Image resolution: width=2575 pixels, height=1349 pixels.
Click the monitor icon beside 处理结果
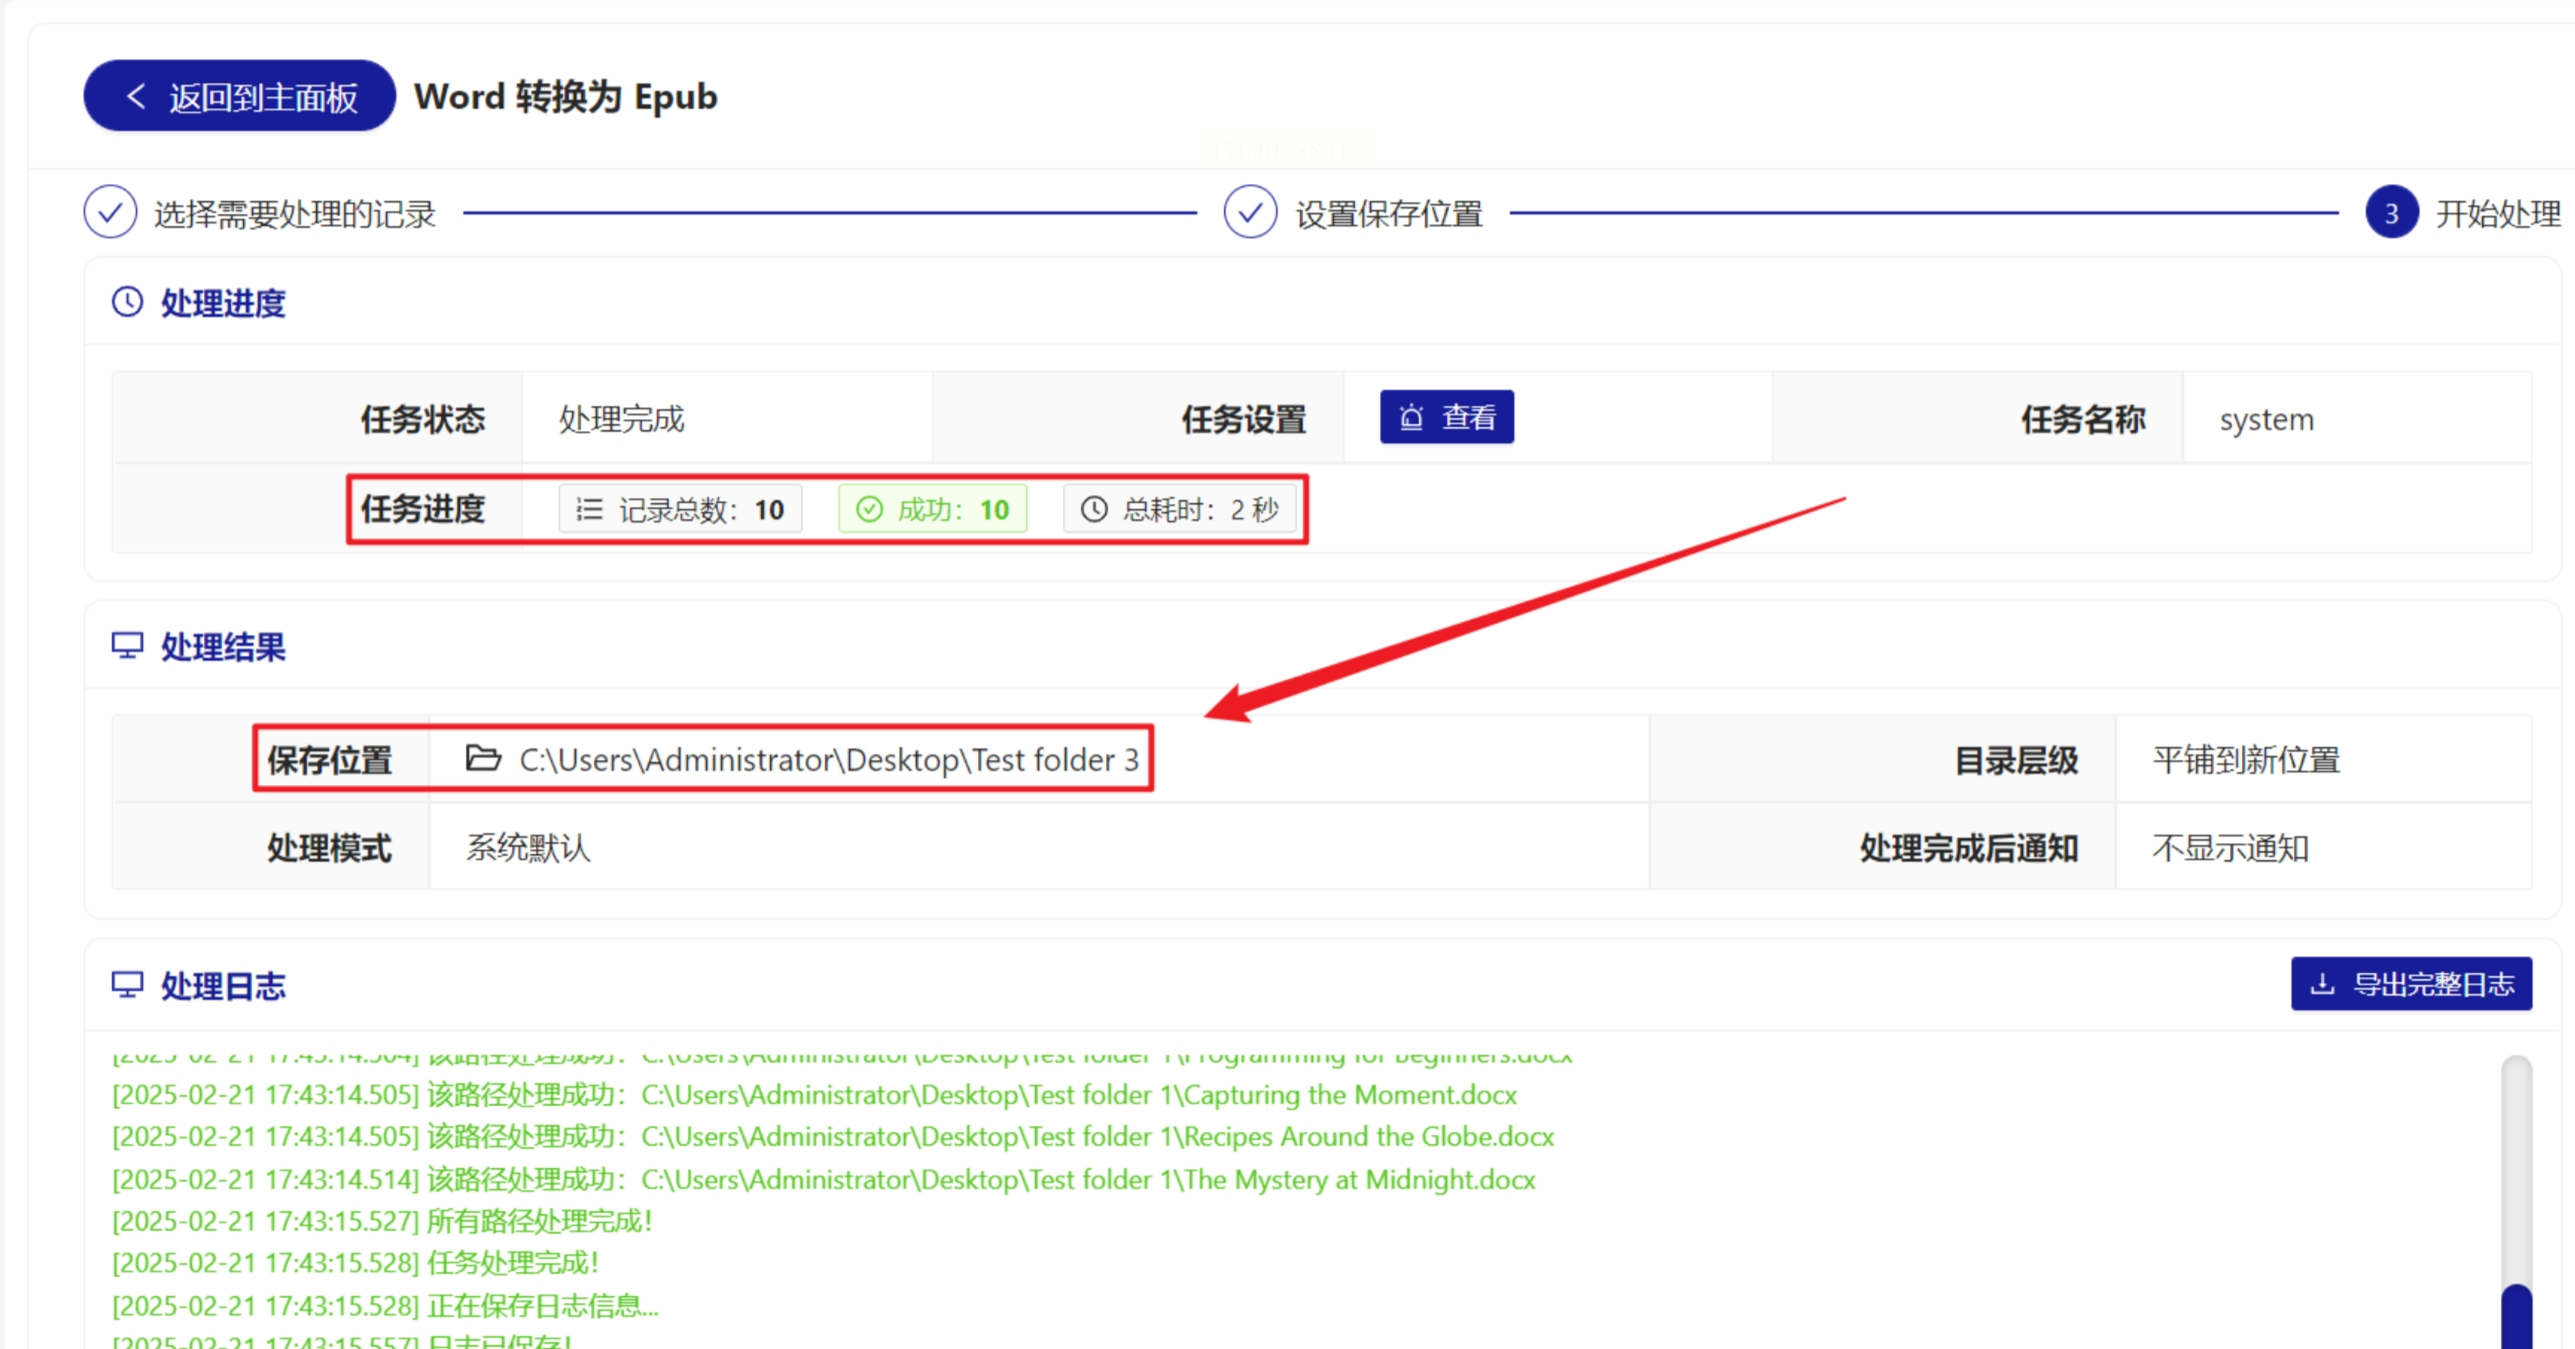click(x=127, y=646)
